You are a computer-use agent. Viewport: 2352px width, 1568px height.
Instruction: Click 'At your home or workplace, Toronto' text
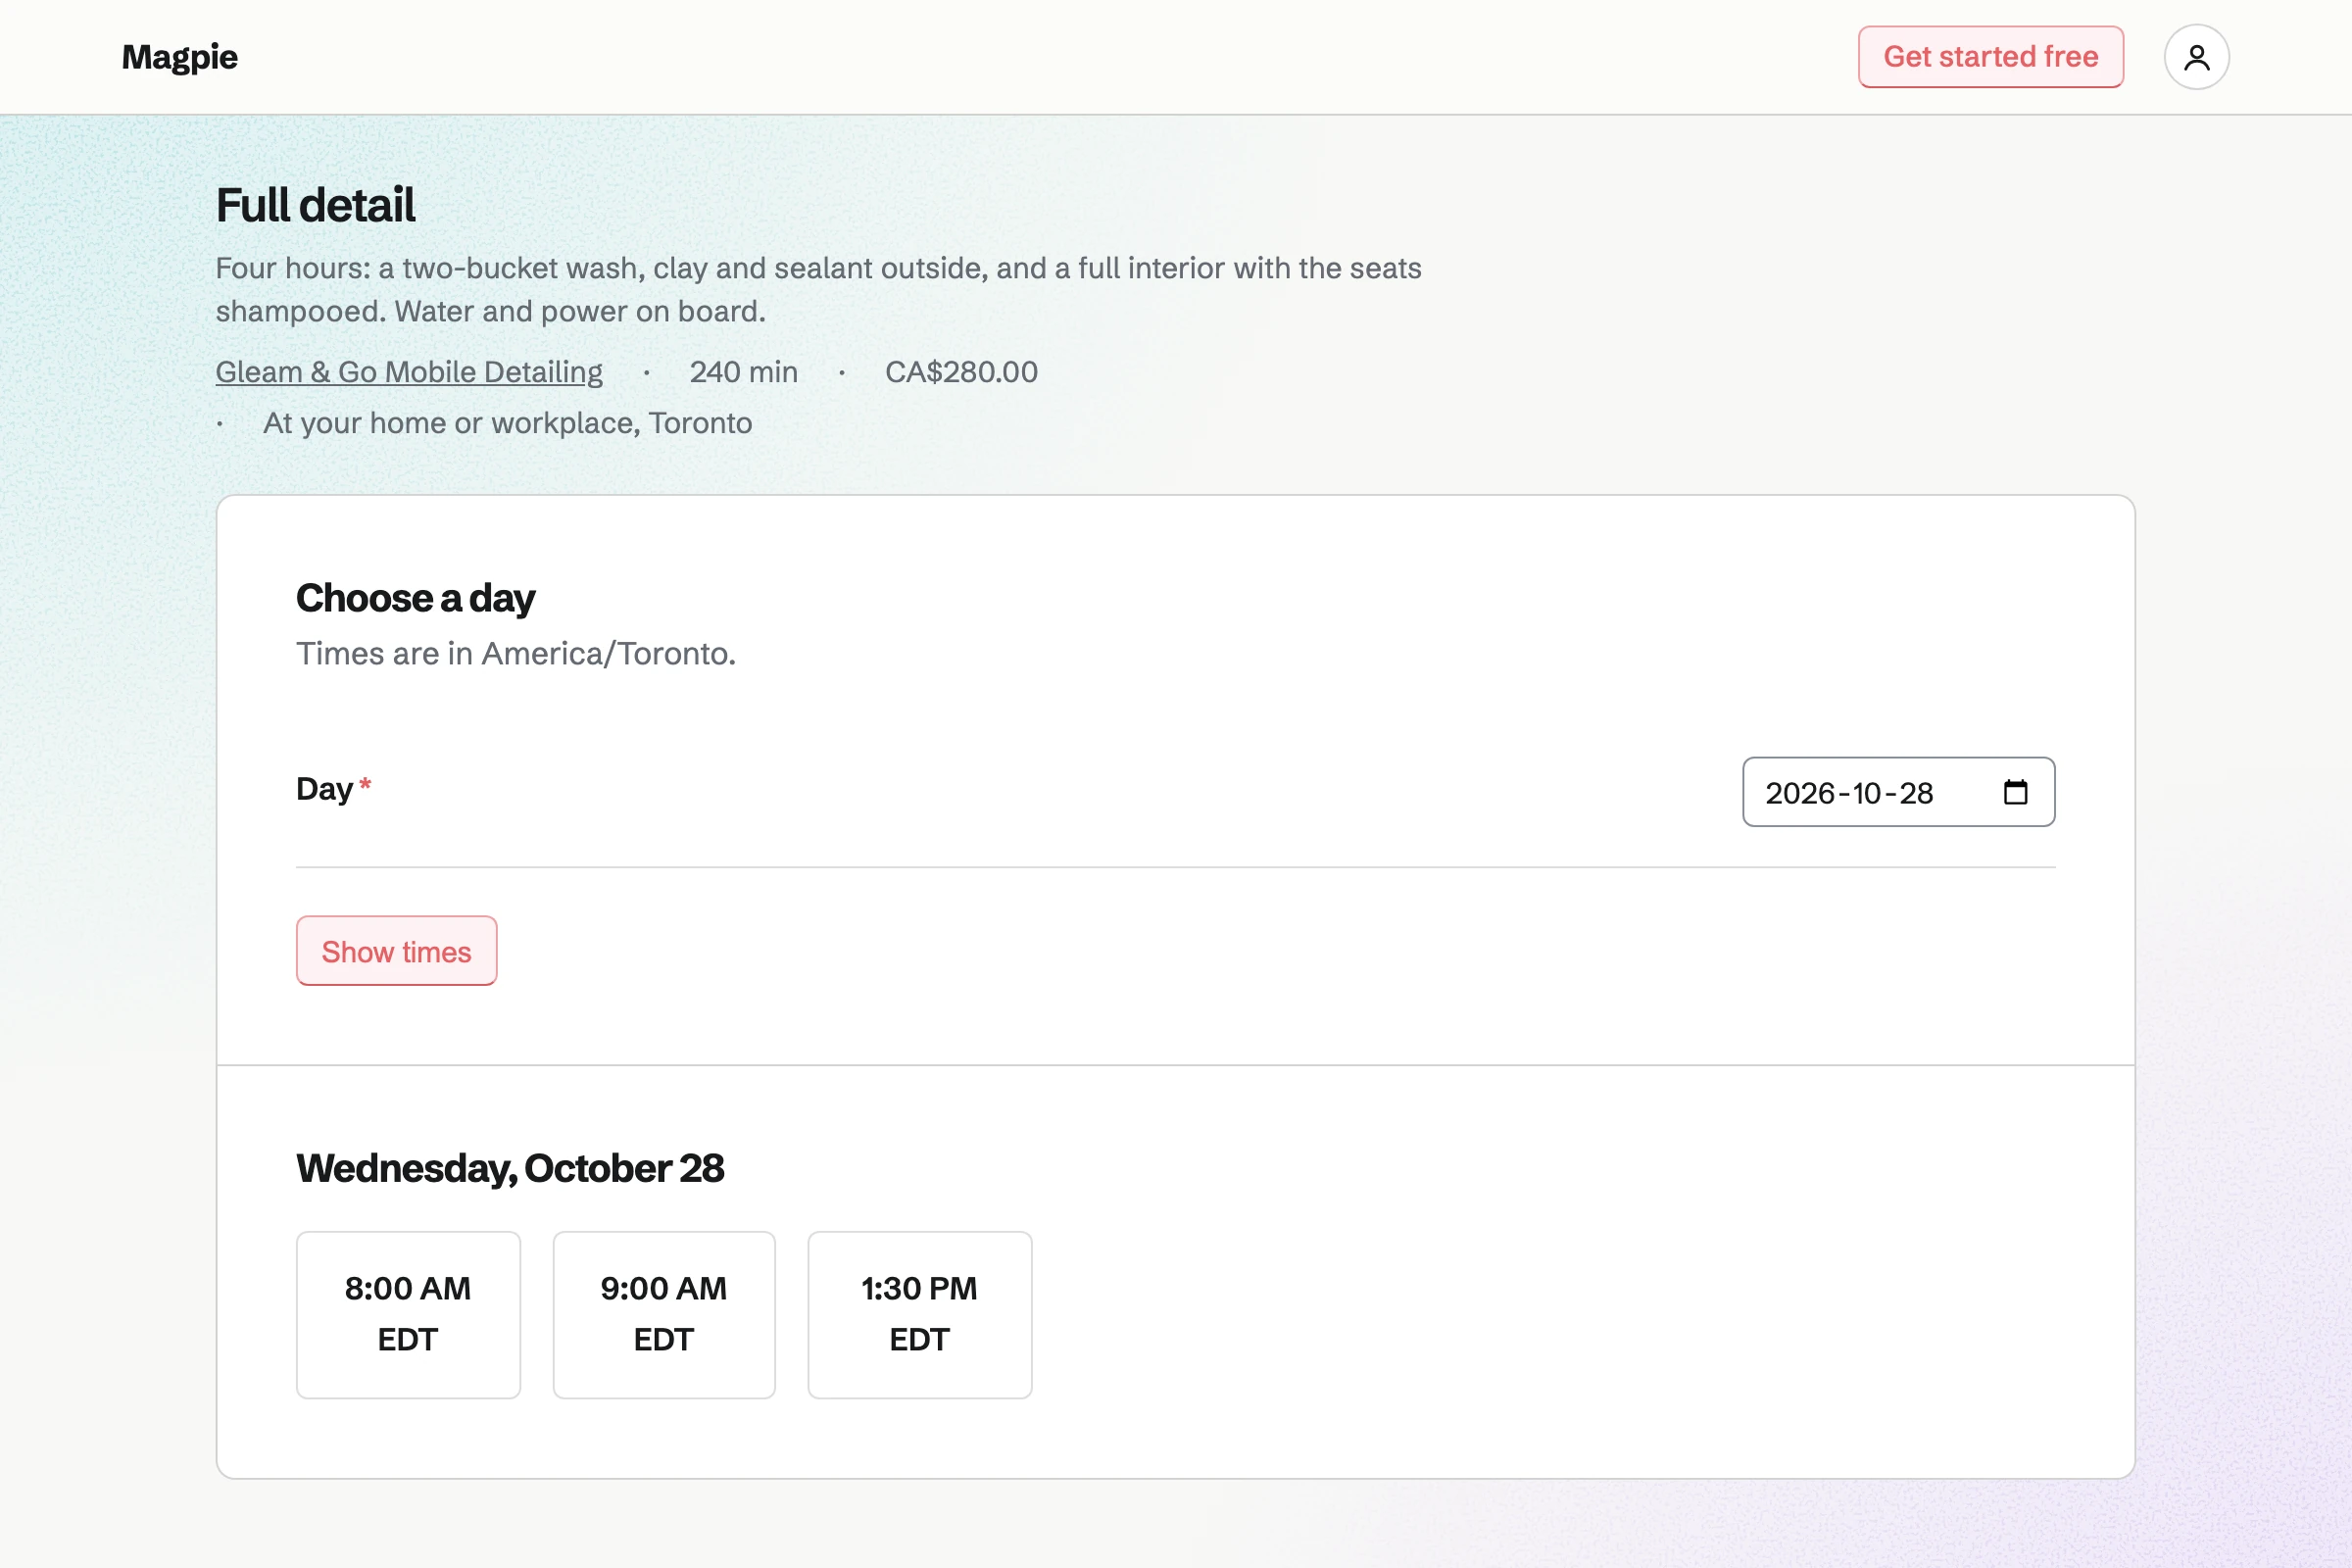coord(507,423)
